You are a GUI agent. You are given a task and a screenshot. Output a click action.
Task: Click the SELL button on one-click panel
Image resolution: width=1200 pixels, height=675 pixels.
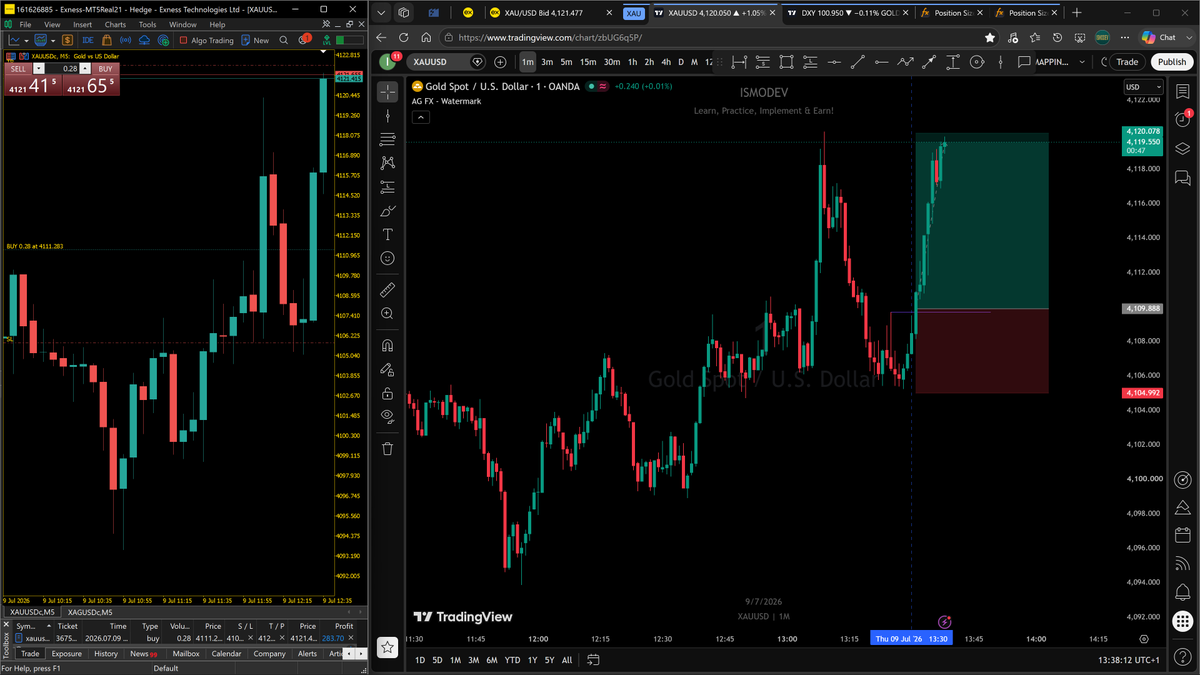pyautogui.click(x=18, y=69)
